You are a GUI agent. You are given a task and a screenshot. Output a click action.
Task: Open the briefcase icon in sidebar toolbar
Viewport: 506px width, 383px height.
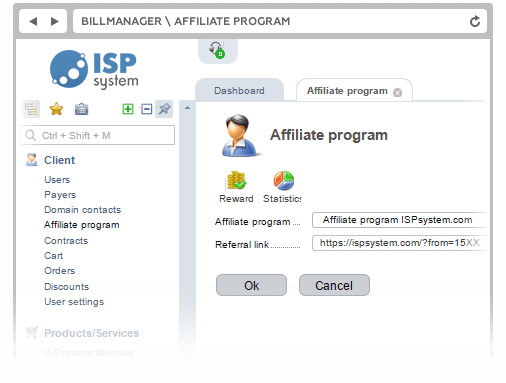81,109
